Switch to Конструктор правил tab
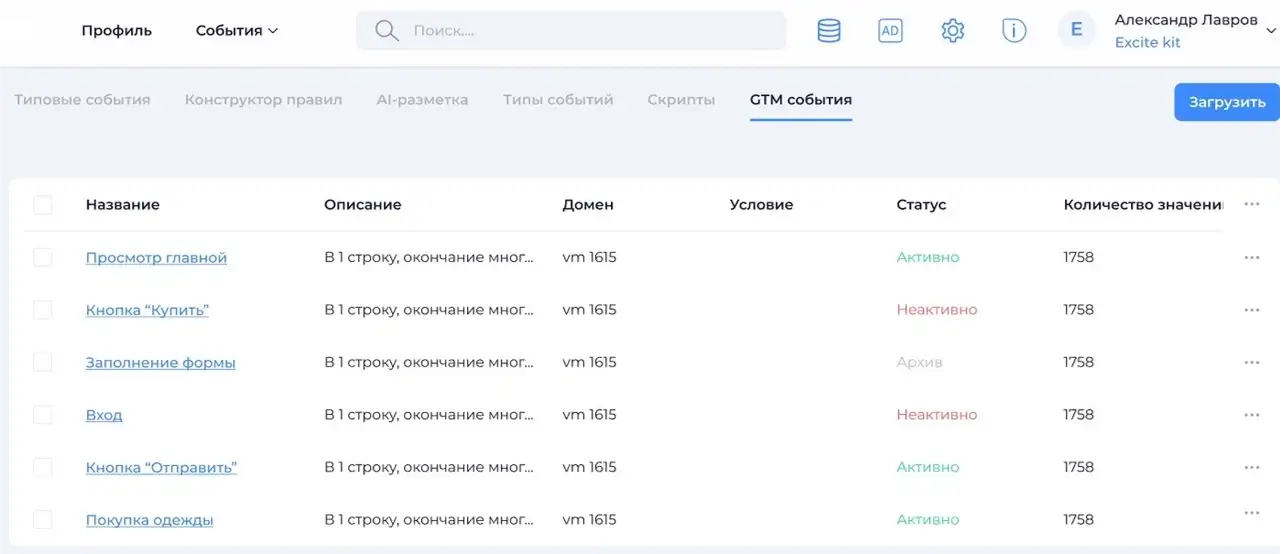Viewport: 1281px width, 554px height. 263,100
